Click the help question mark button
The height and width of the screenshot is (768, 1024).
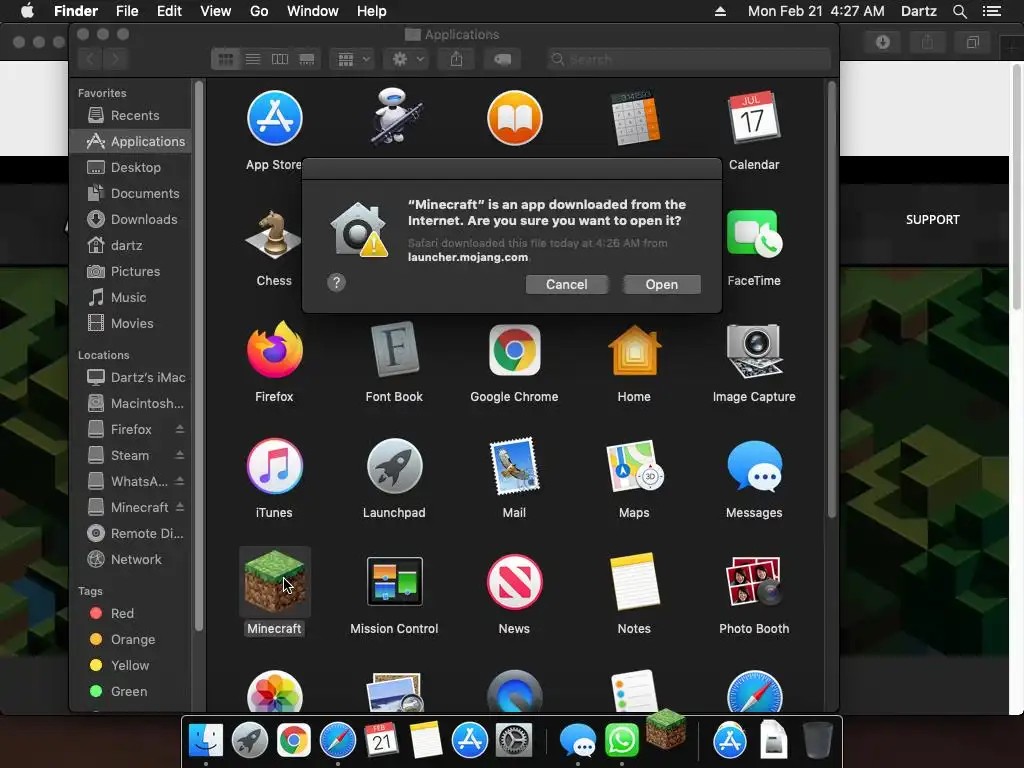[336, 282]
